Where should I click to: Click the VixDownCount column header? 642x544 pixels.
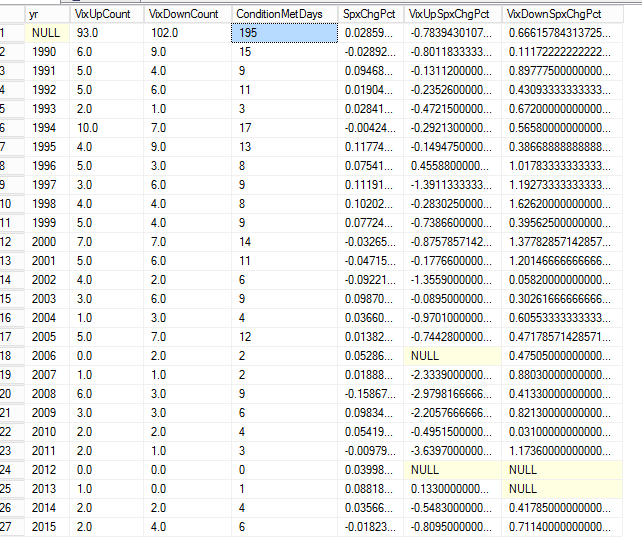point(186,15)
